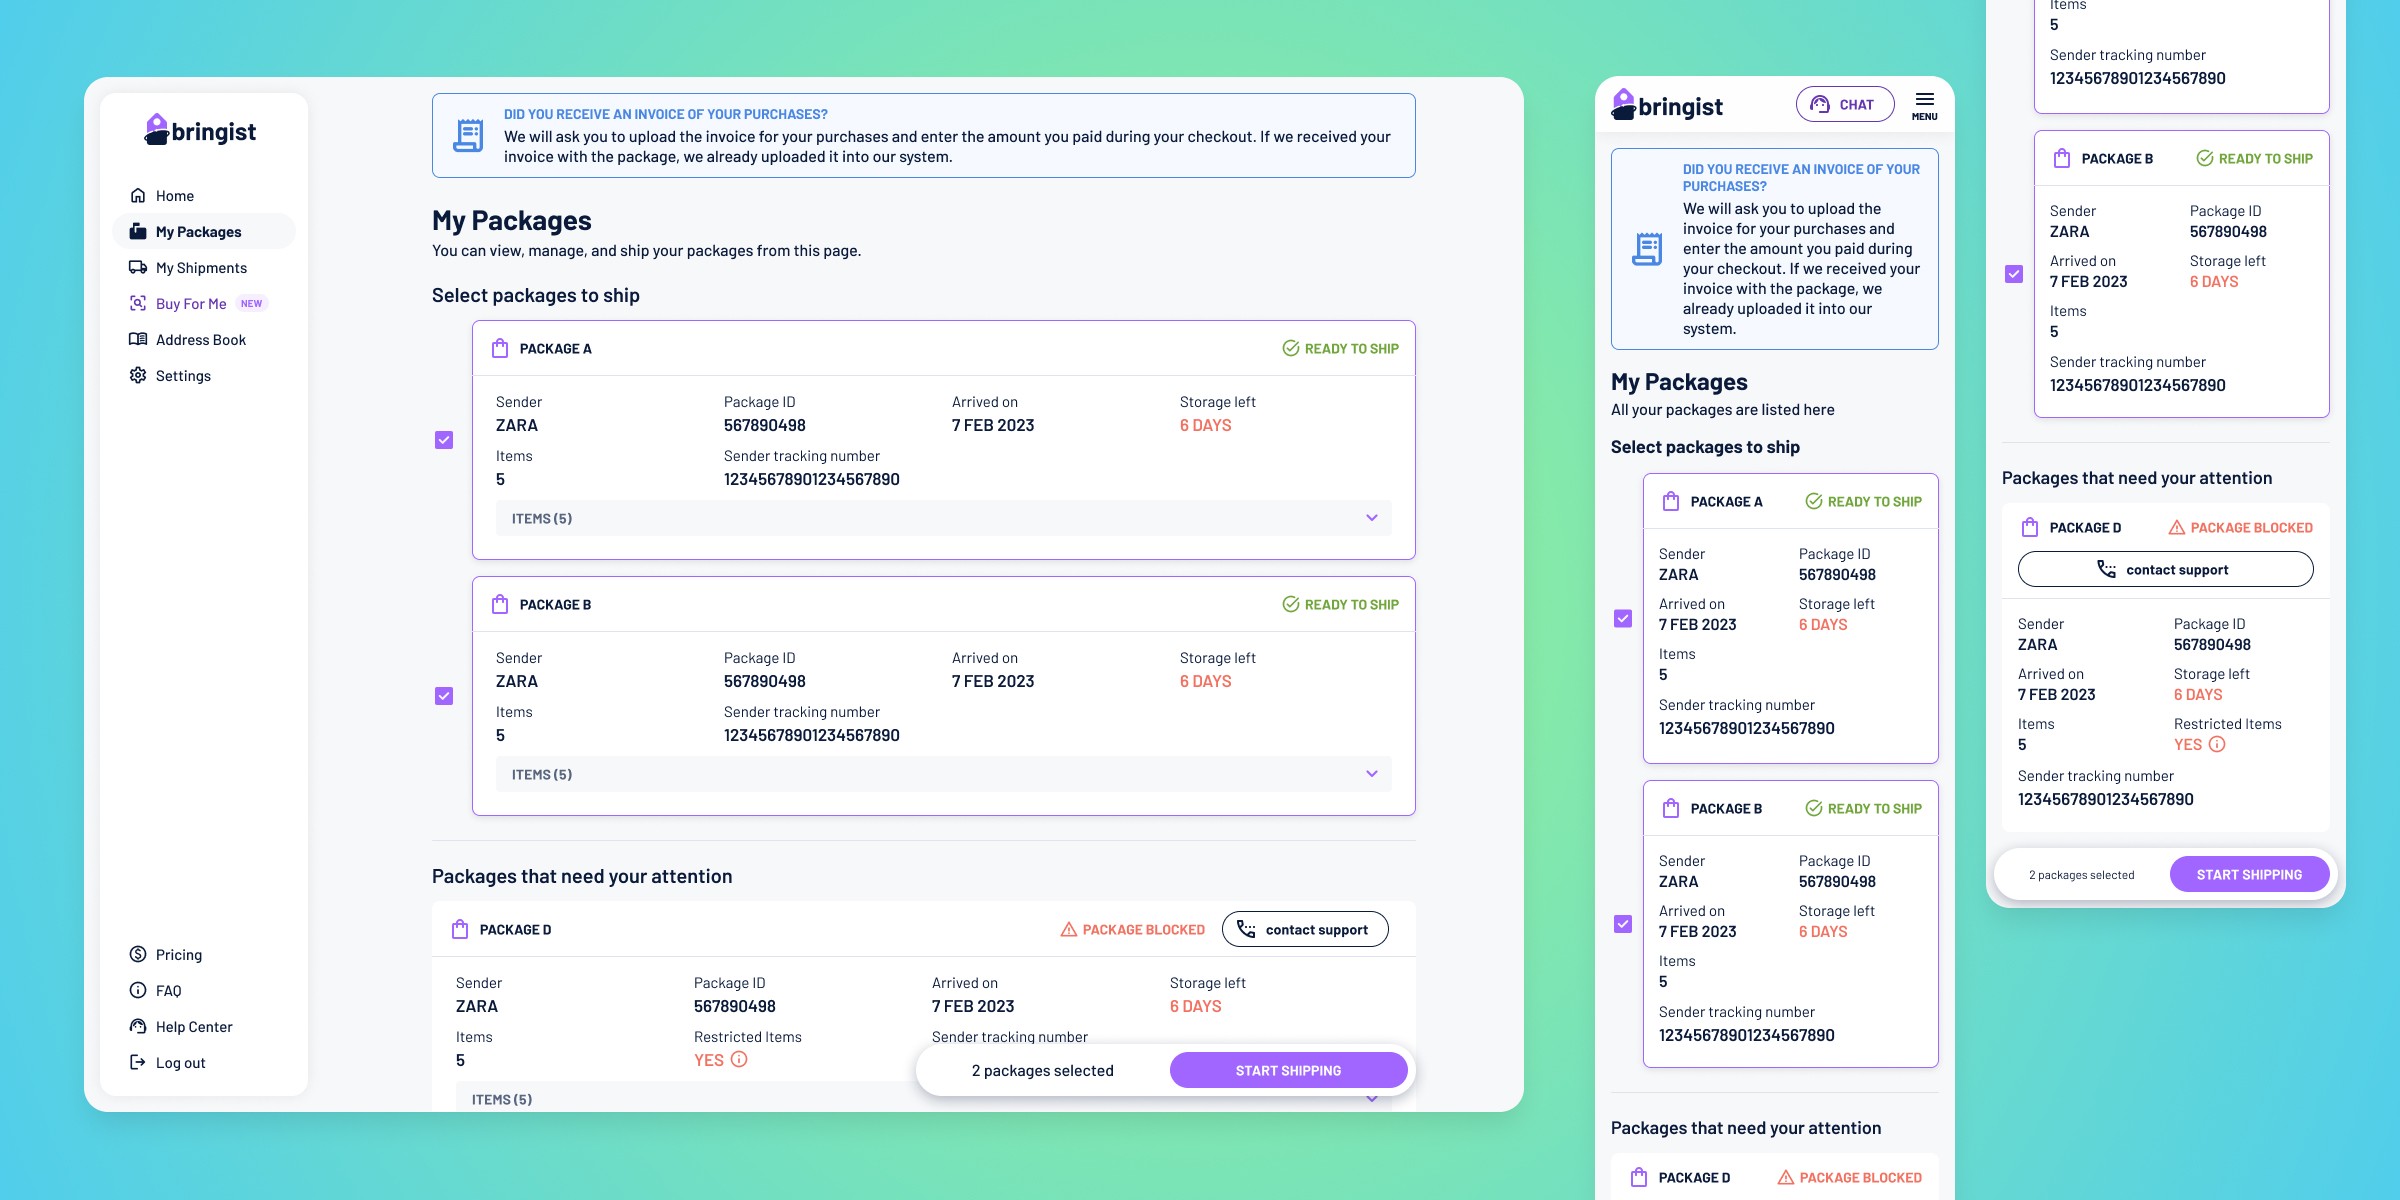Click the restricted items info icon
This screenshot has height=1200, width=2400.
click(x=739, y=1059)
